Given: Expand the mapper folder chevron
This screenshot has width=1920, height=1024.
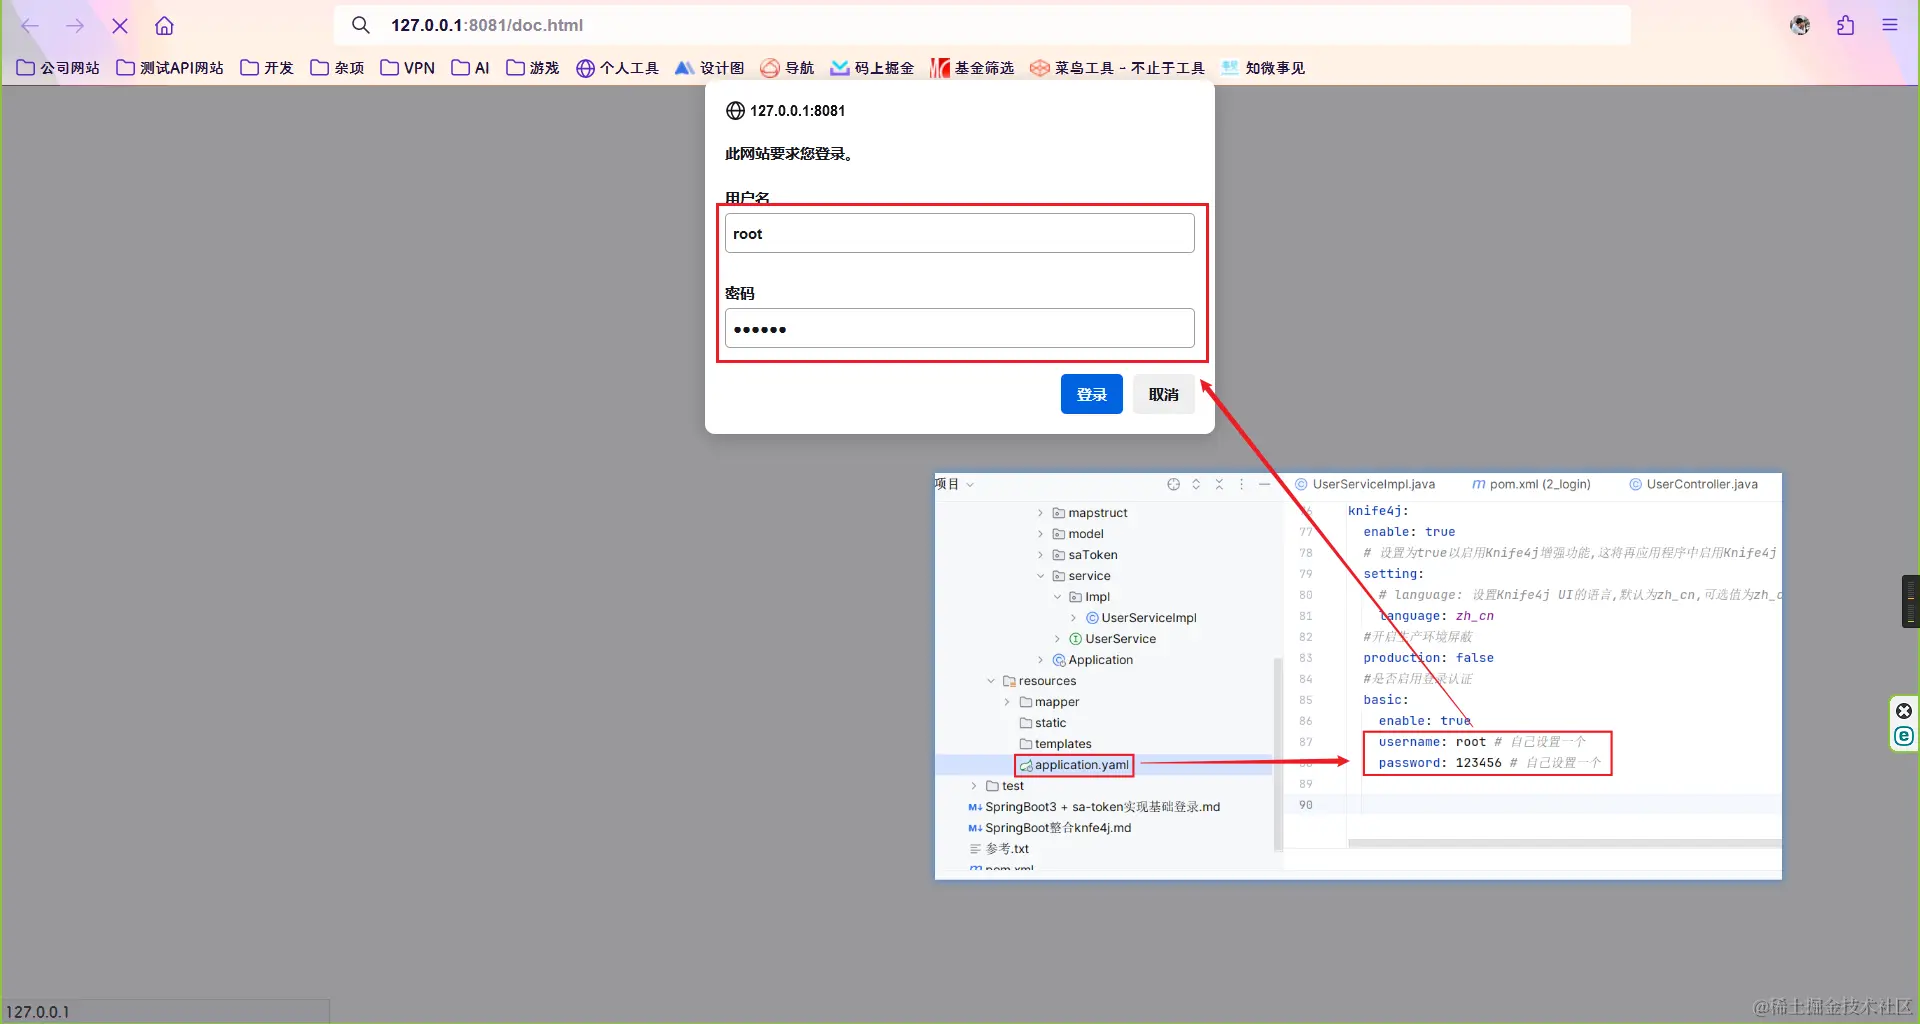Looking at the screenshot, I should 1007,702.
